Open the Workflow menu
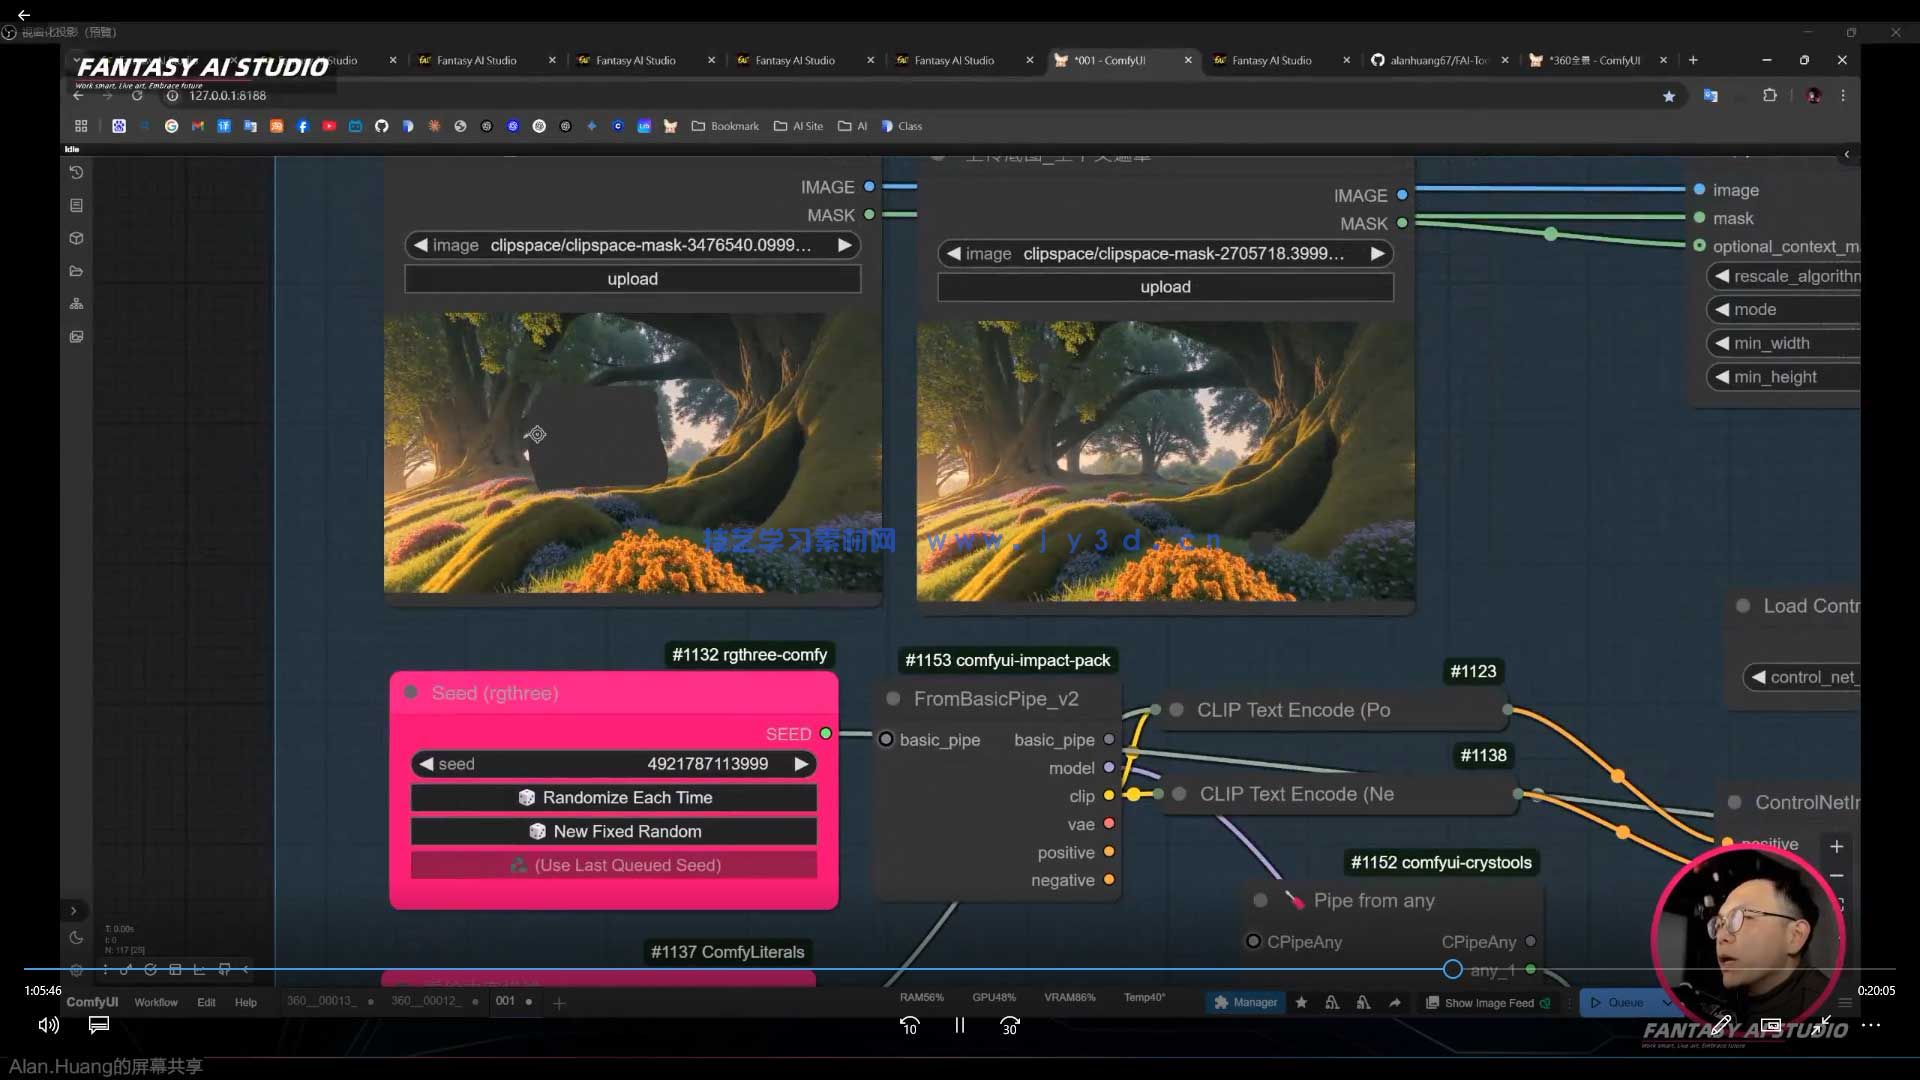This screenshot has height=1080, width=1920. 156,1002
